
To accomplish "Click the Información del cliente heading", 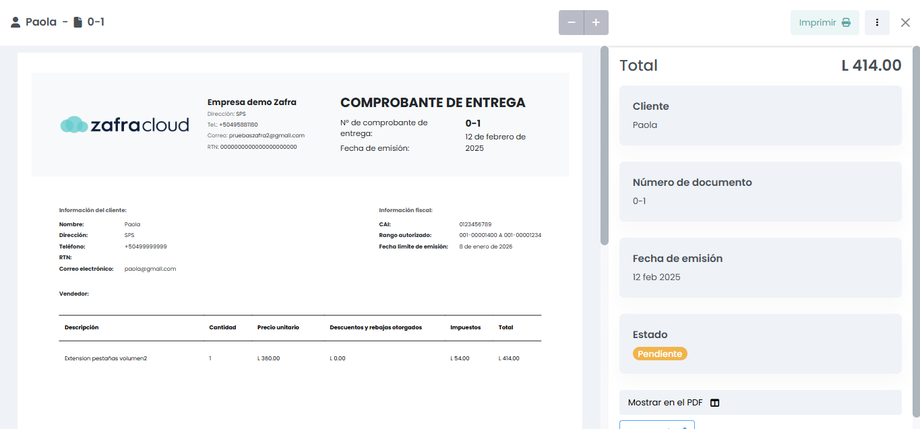I will click(x=93, y=210).
